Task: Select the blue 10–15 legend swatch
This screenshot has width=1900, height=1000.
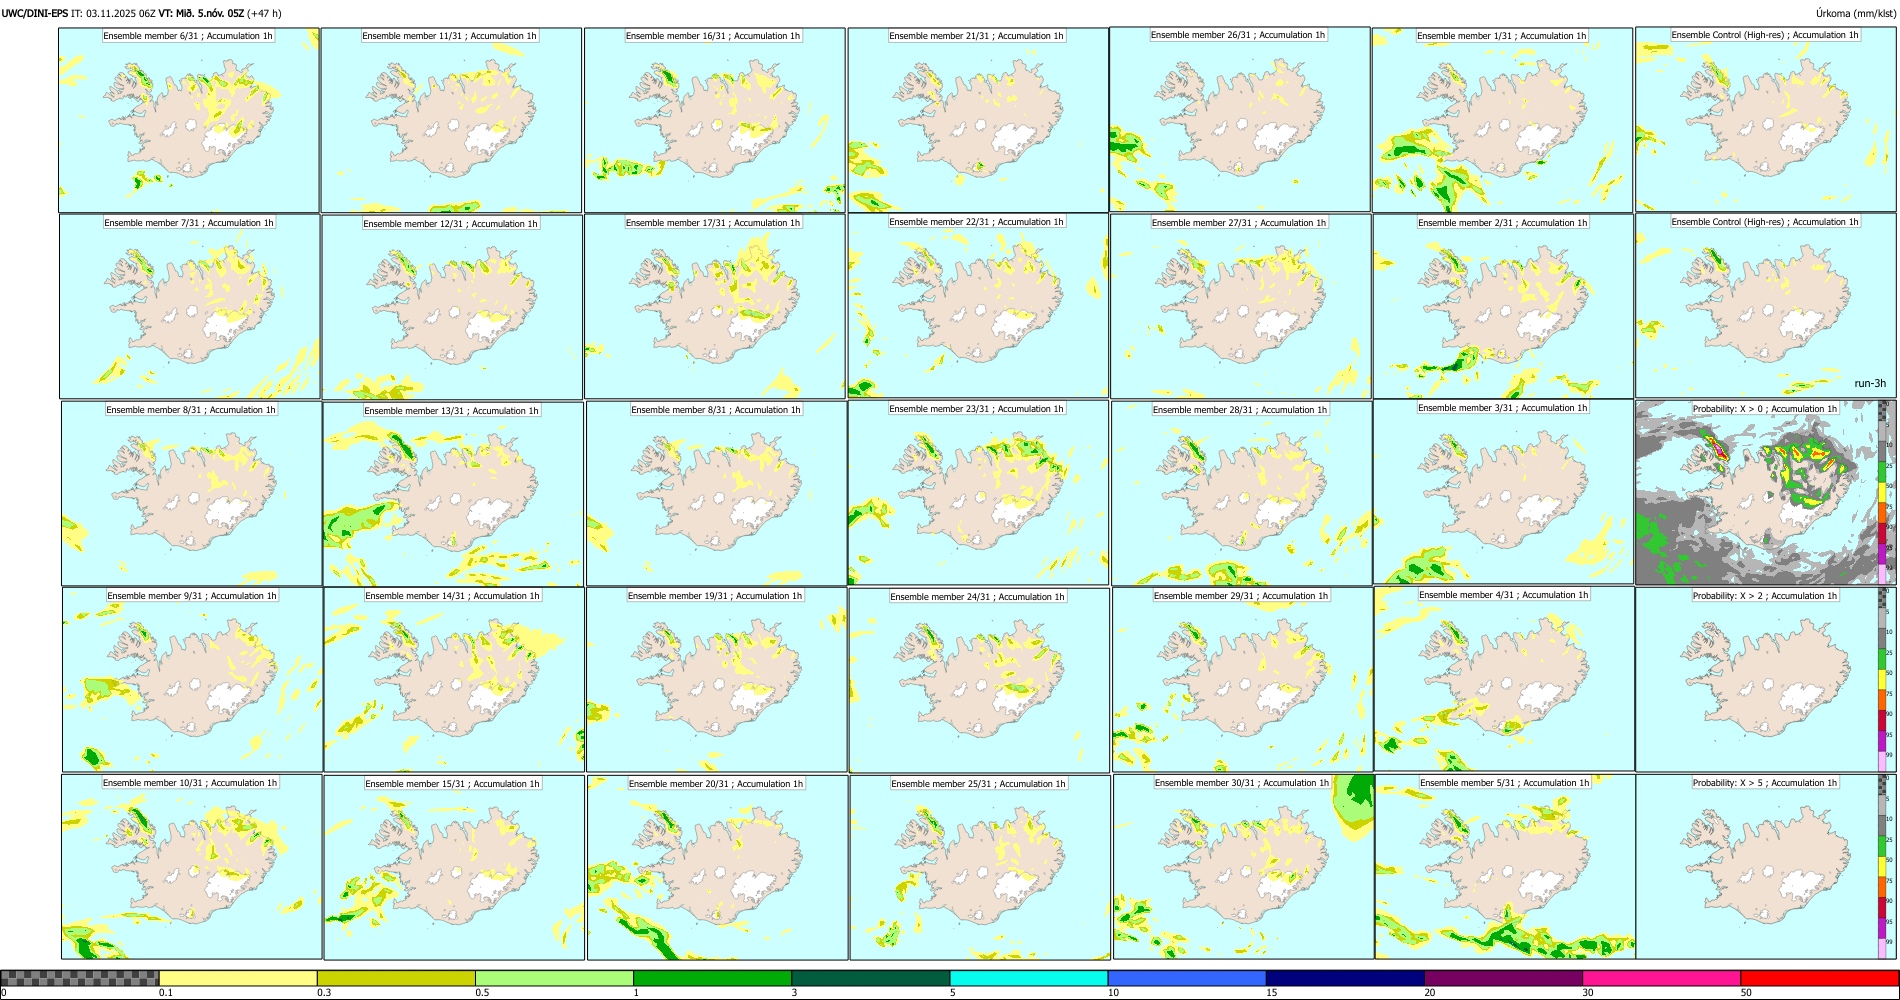Action: (1187, 978)
